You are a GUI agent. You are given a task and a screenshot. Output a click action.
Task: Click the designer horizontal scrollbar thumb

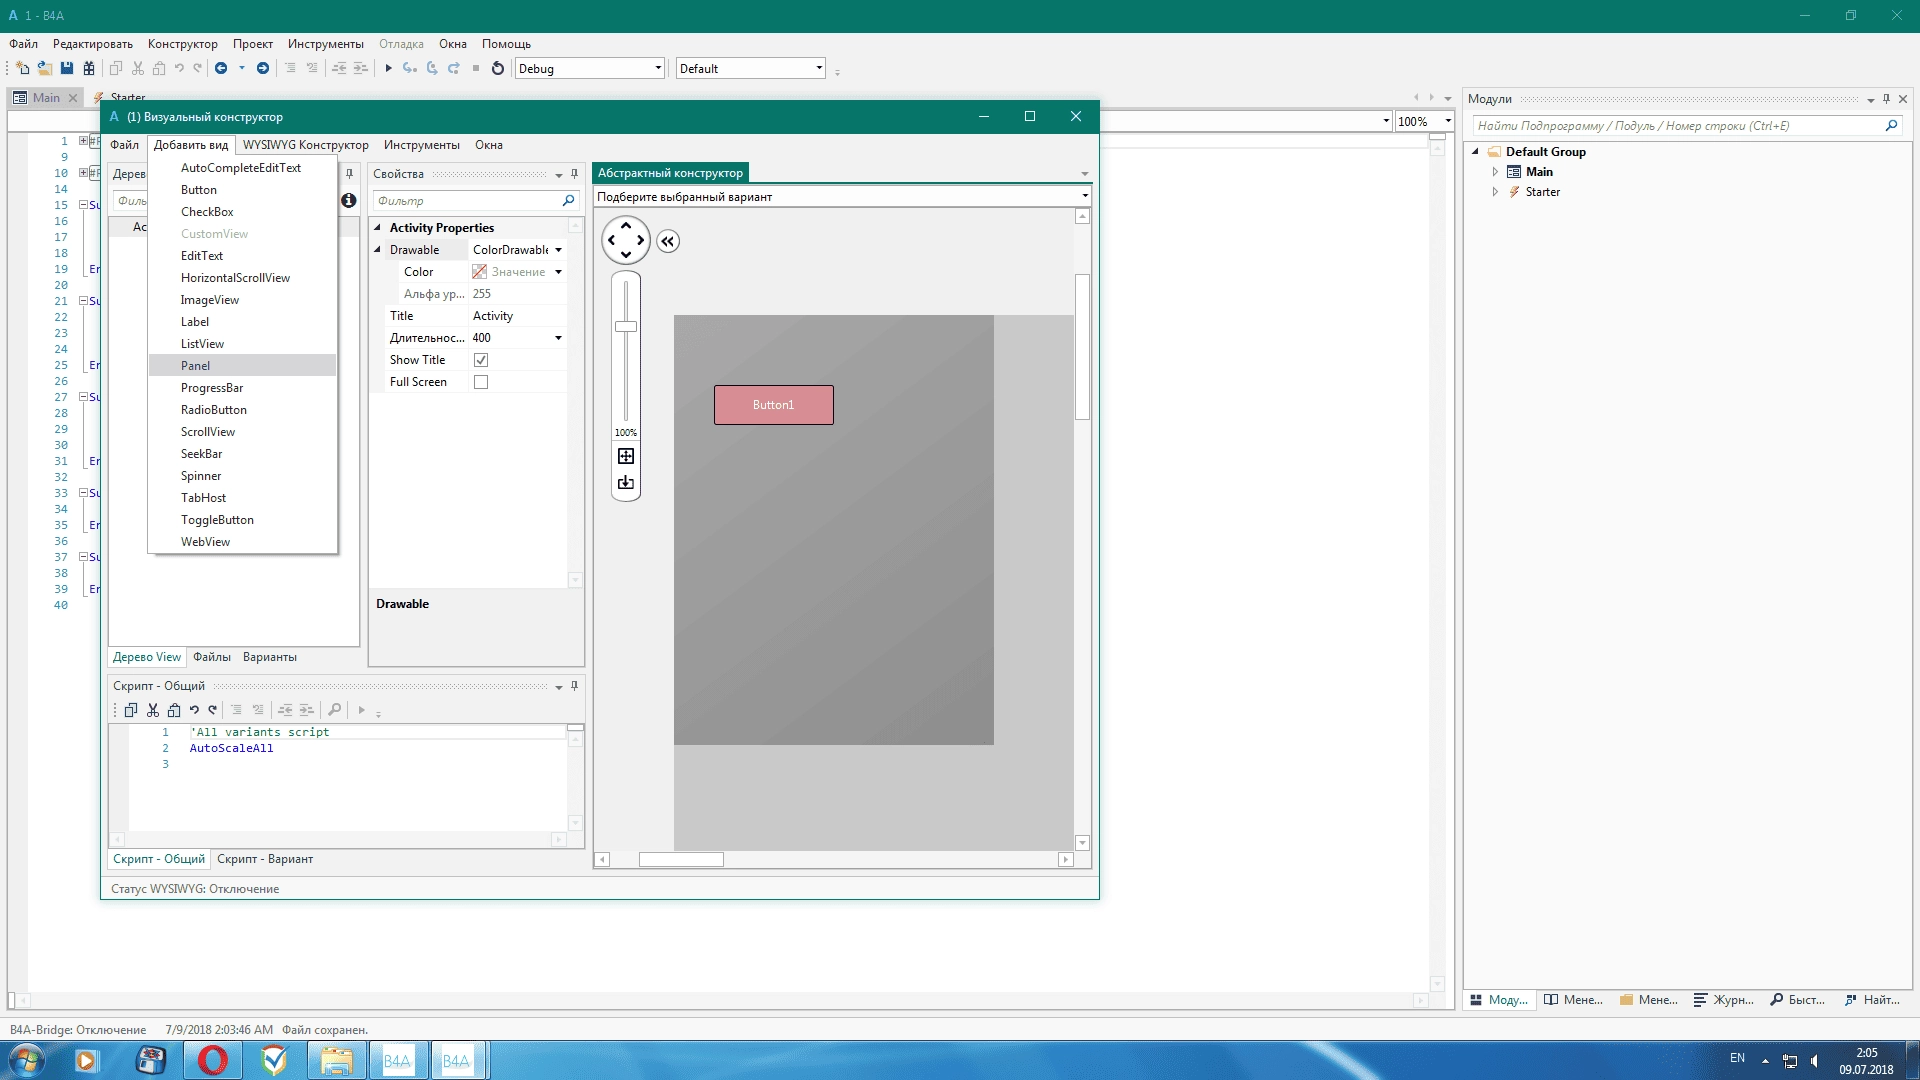681,860
